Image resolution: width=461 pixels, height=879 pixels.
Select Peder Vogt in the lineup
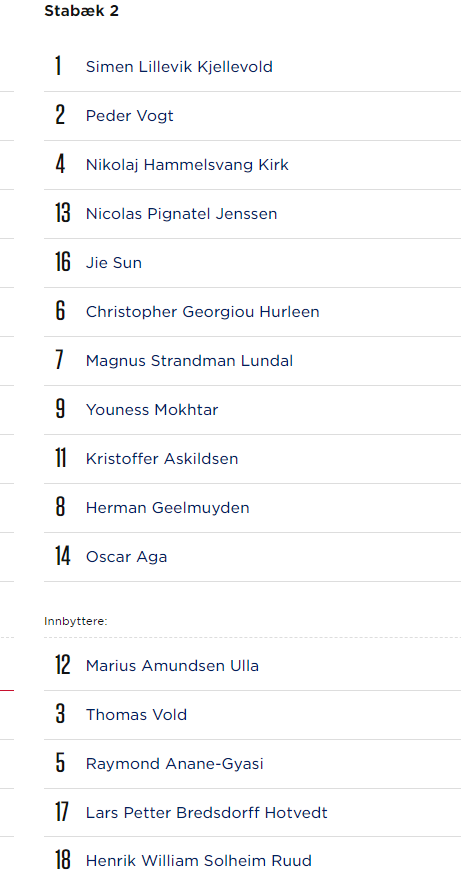click(130, 115)
